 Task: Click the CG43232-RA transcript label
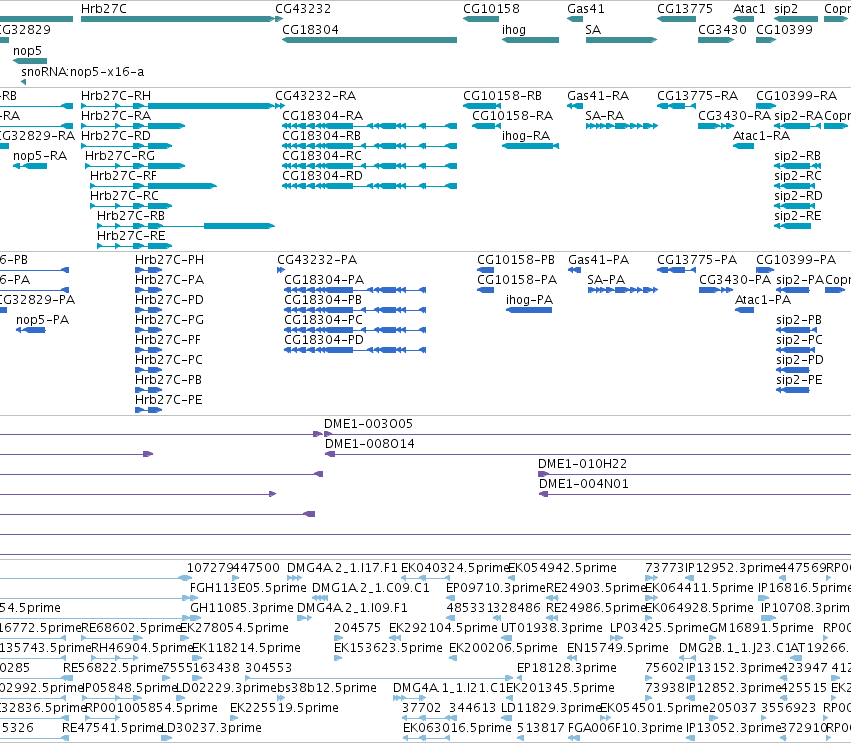click(315, 96)
